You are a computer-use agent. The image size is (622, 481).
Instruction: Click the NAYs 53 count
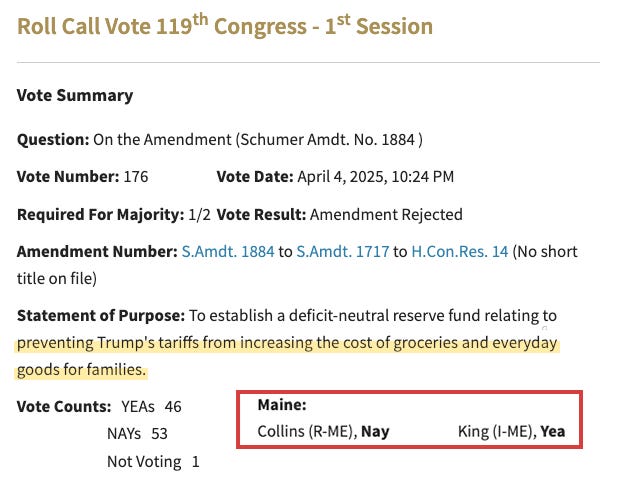tap(137, 434)
